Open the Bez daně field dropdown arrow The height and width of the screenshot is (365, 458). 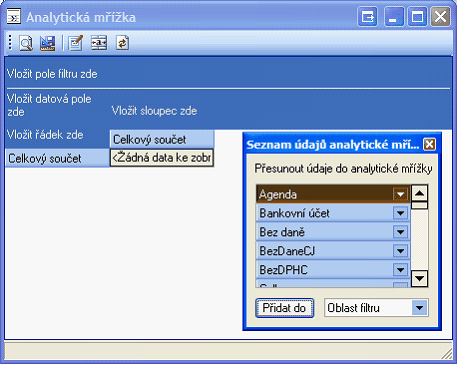(x=400, y=232)
